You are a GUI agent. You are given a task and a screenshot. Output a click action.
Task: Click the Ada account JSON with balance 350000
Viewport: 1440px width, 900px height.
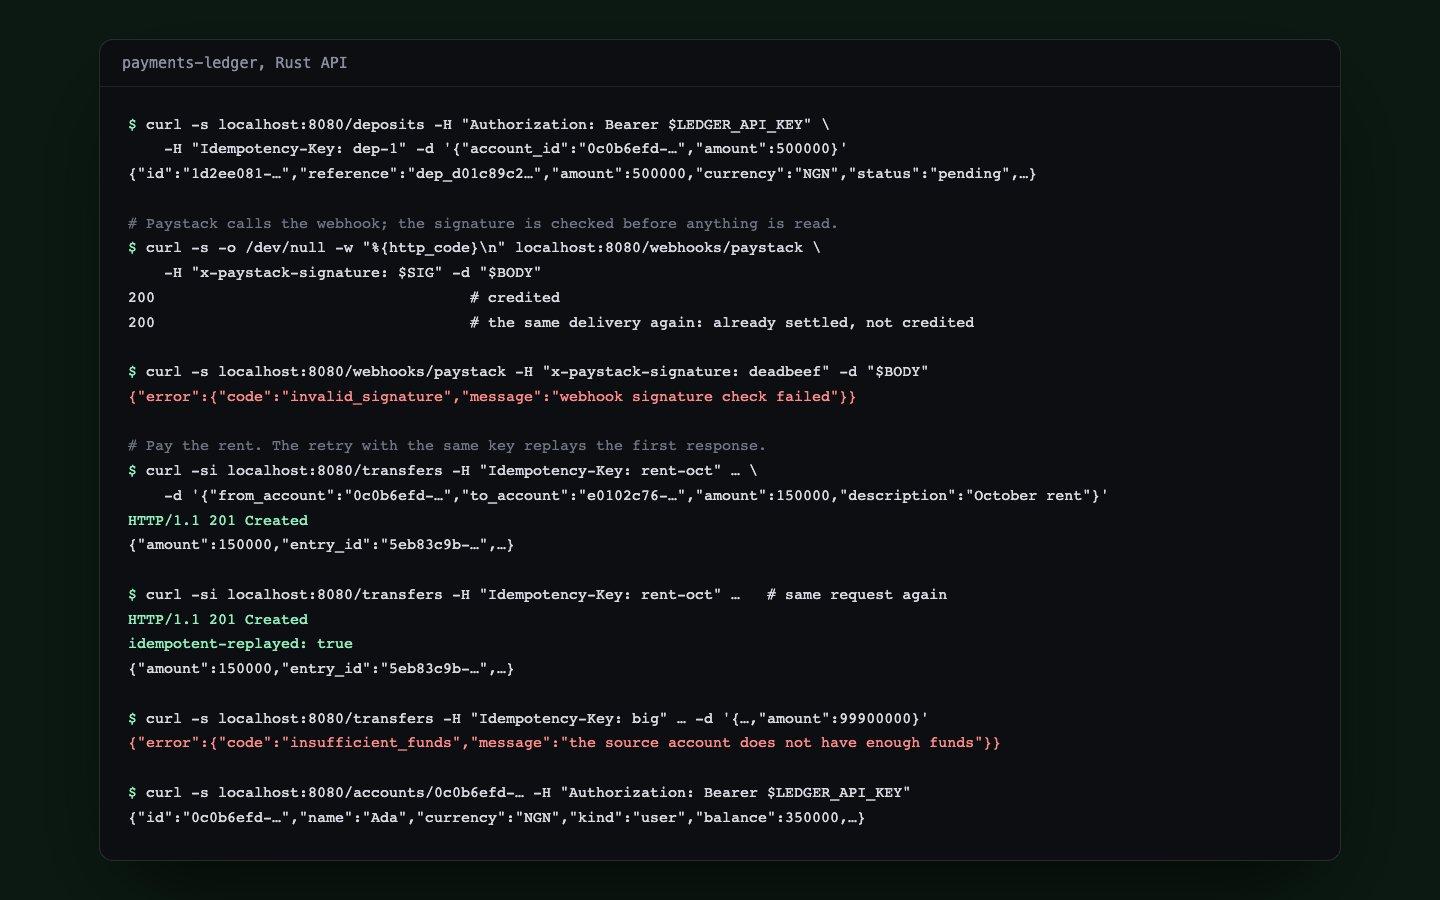click(x=497, y=818)
